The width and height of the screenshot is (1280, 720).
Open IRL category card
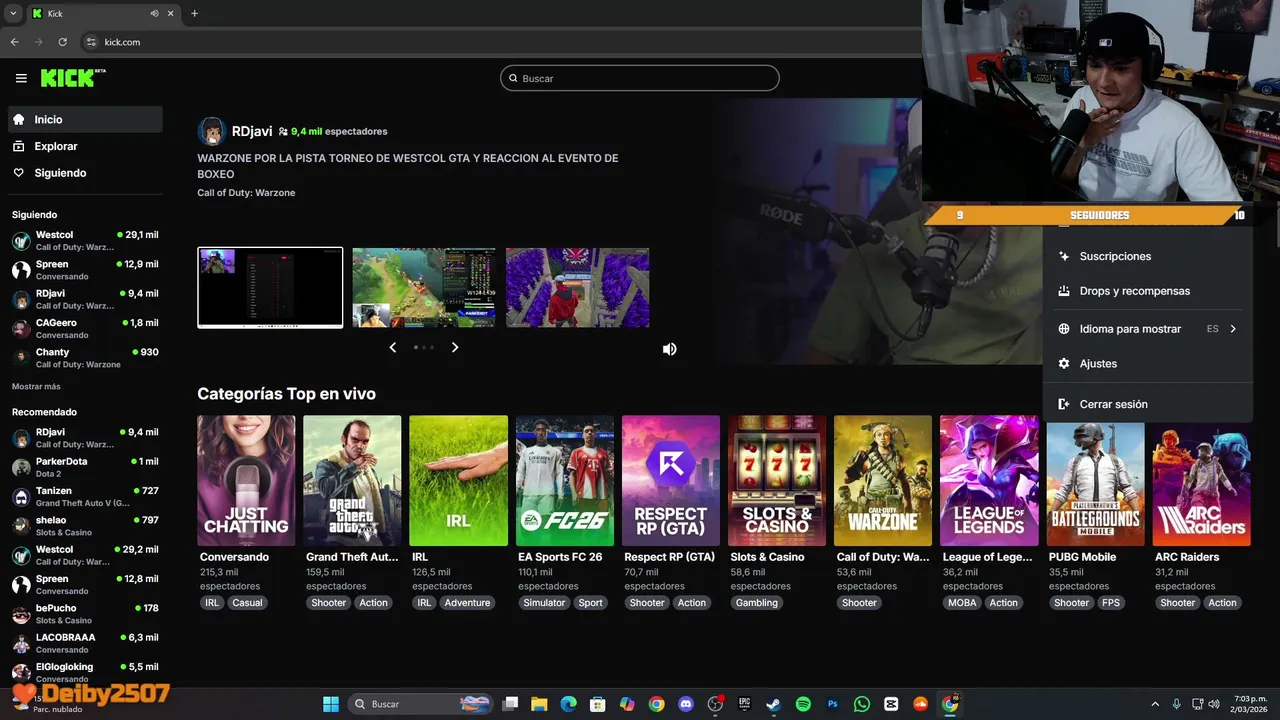(x=458, y=481)
